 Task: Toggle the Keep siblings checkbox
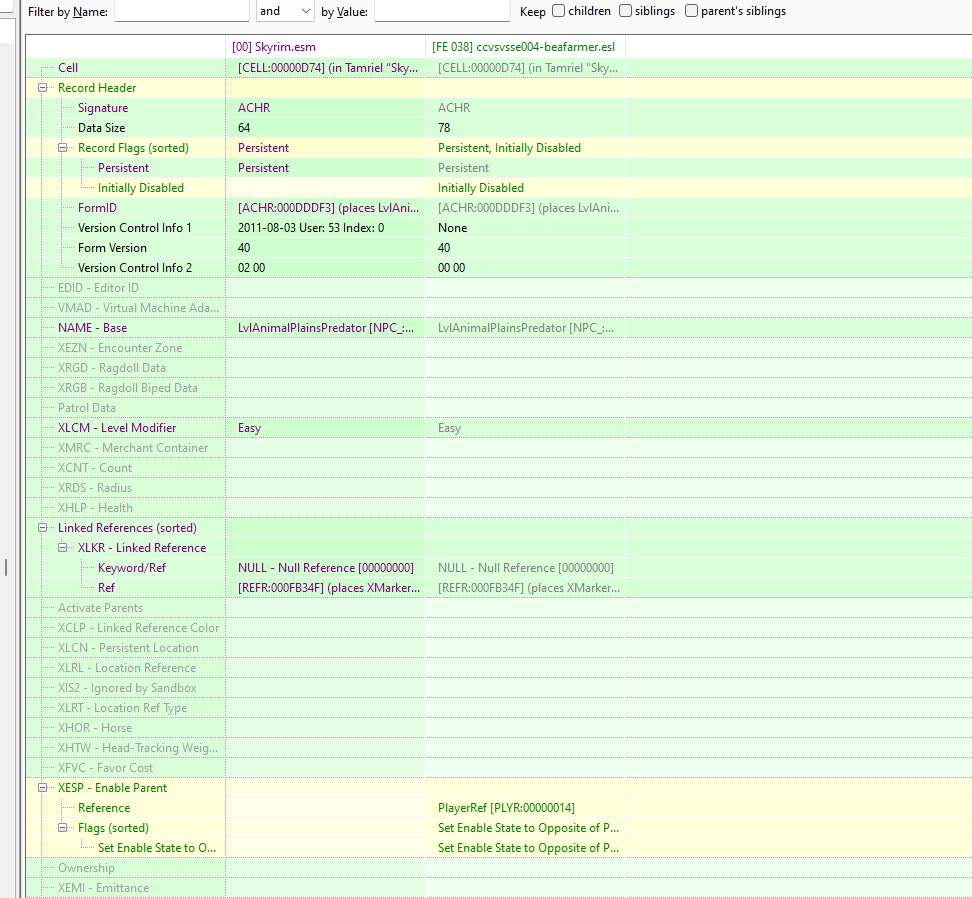pyautogui.click(x=625, y=11)
